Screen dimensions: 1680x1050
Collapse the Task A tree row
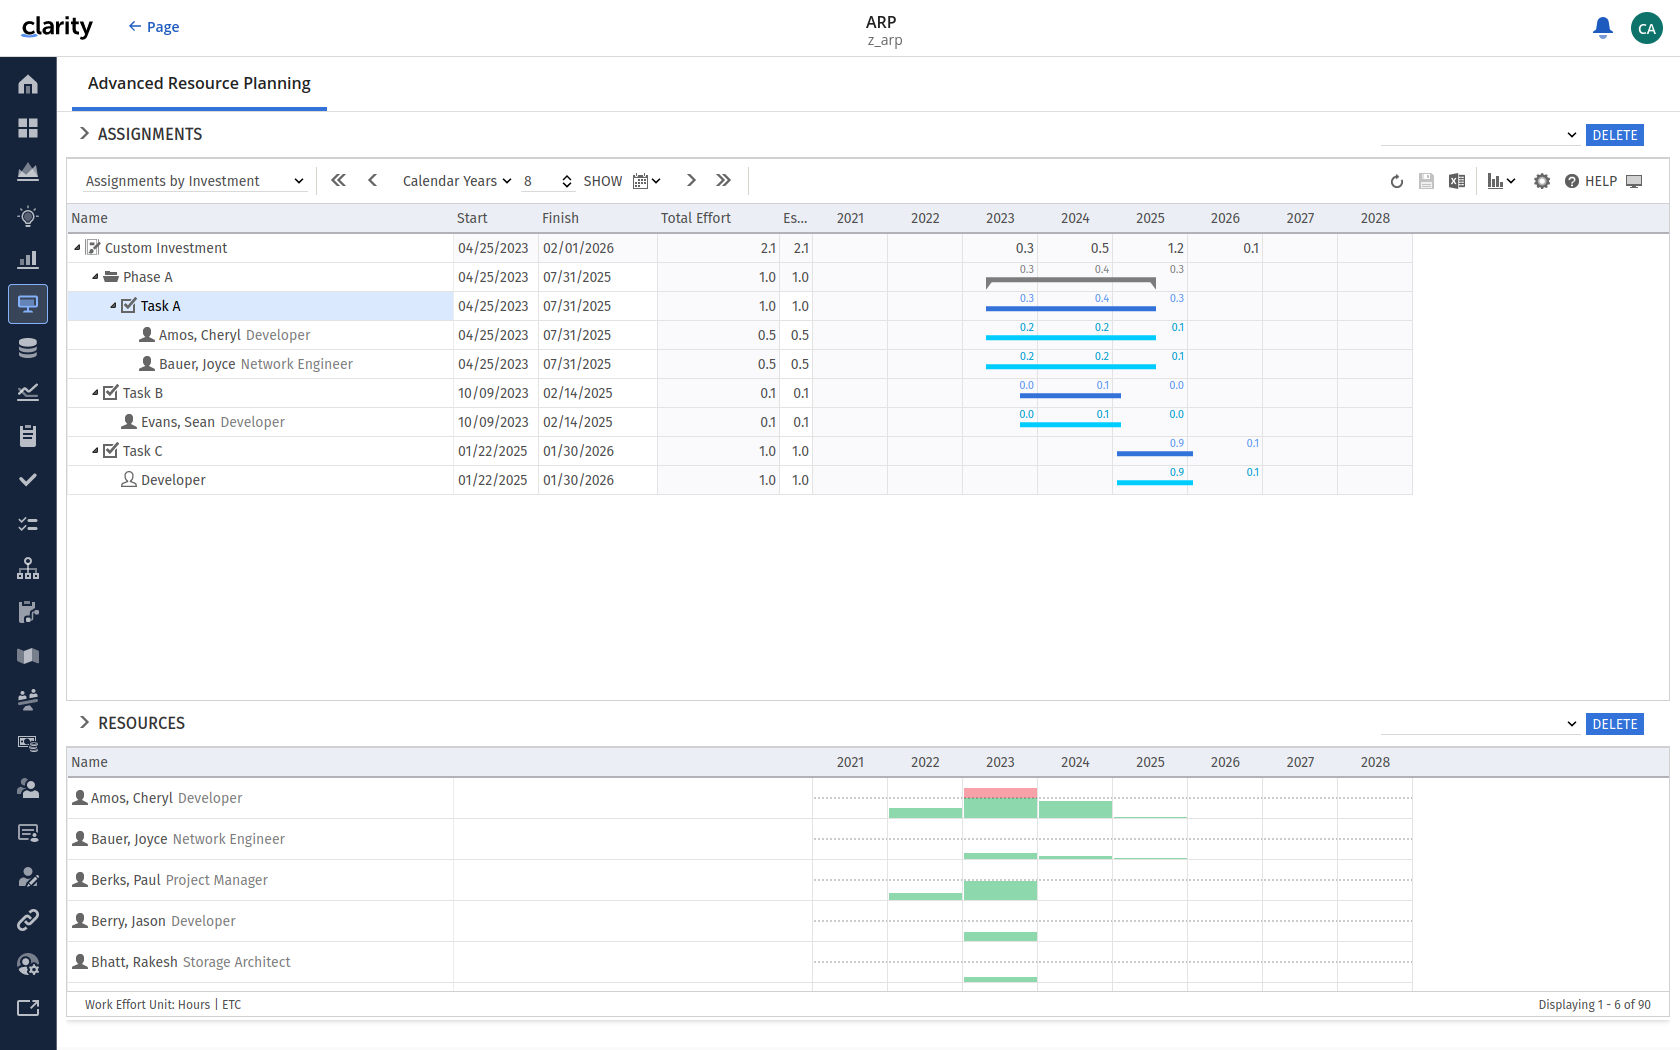113,306
